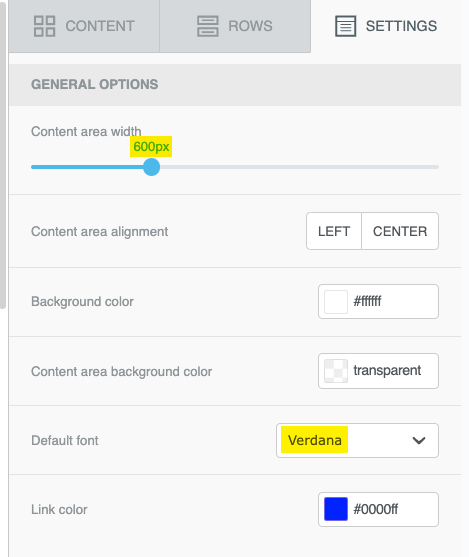
Task: Click the Rows tab stacked-bars icon
Action: [207, 26]
